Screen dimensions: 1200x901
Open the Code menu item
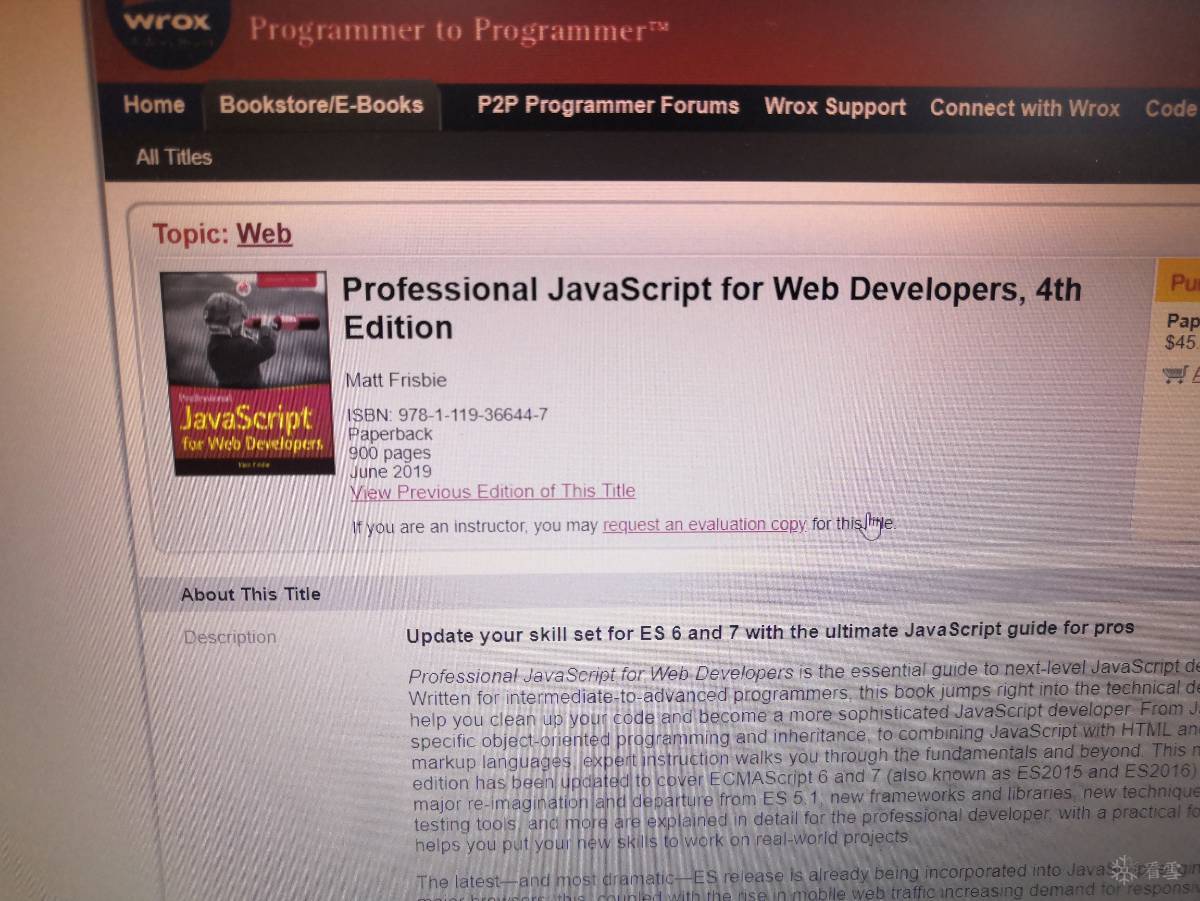(x=1172, y=108)
